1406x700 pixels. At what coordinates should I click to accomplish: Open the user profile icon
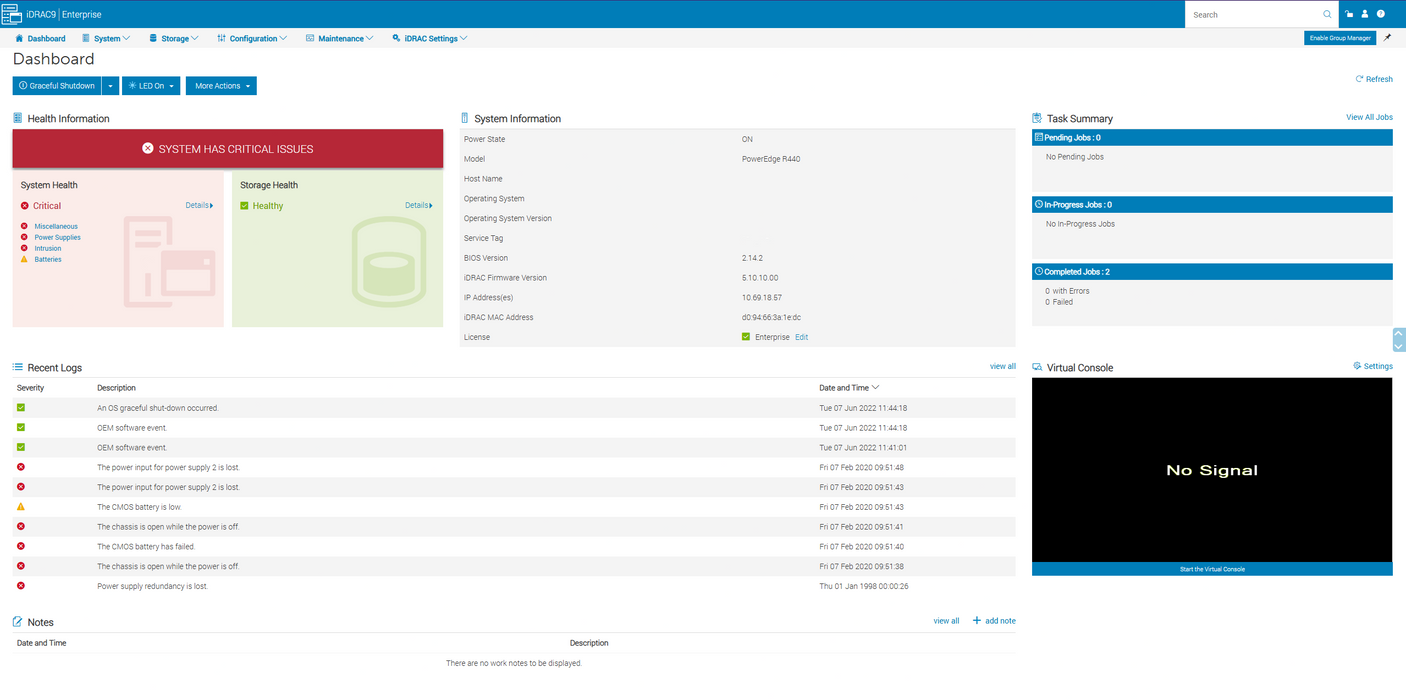point(1365,14)
